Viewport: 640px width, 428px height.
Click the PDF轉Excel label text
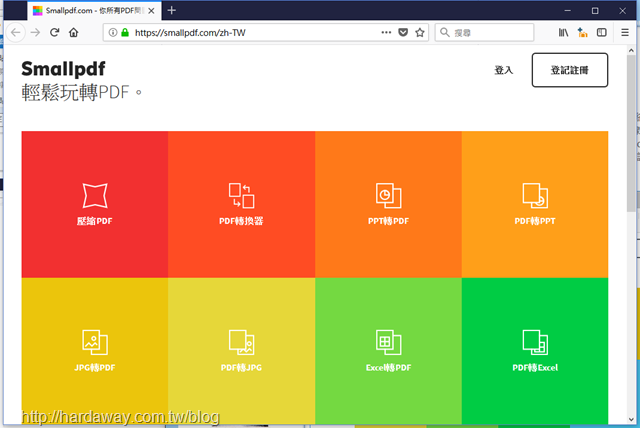(535, 368)
